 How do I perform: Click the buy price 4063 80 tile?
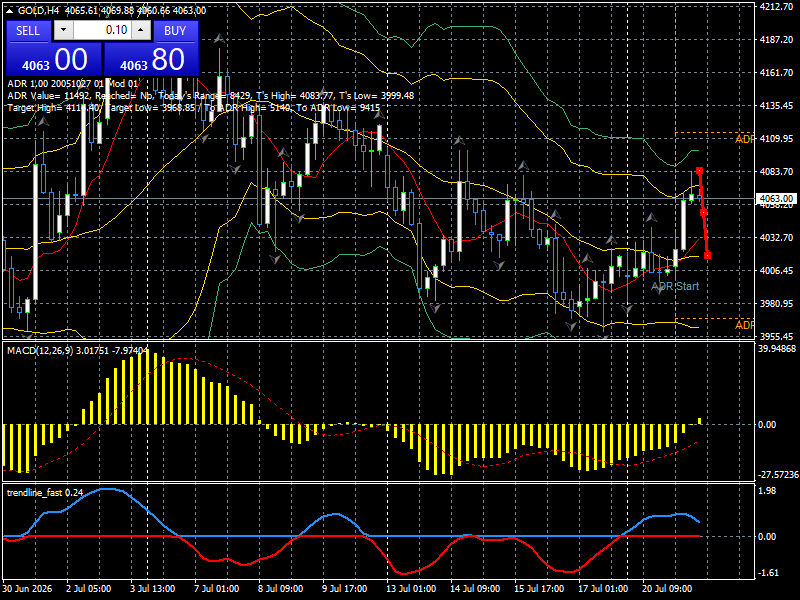click(151, 59)
